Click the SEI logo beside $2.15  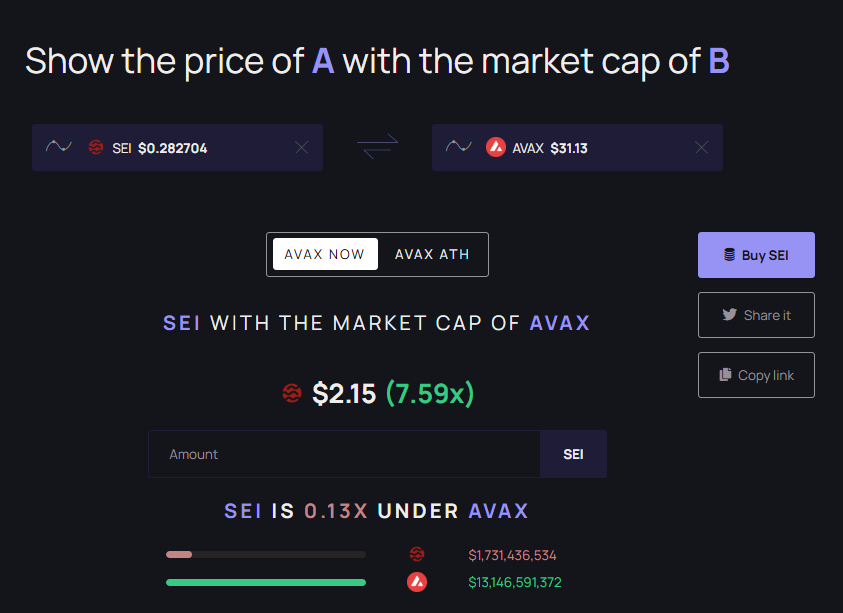292,394
